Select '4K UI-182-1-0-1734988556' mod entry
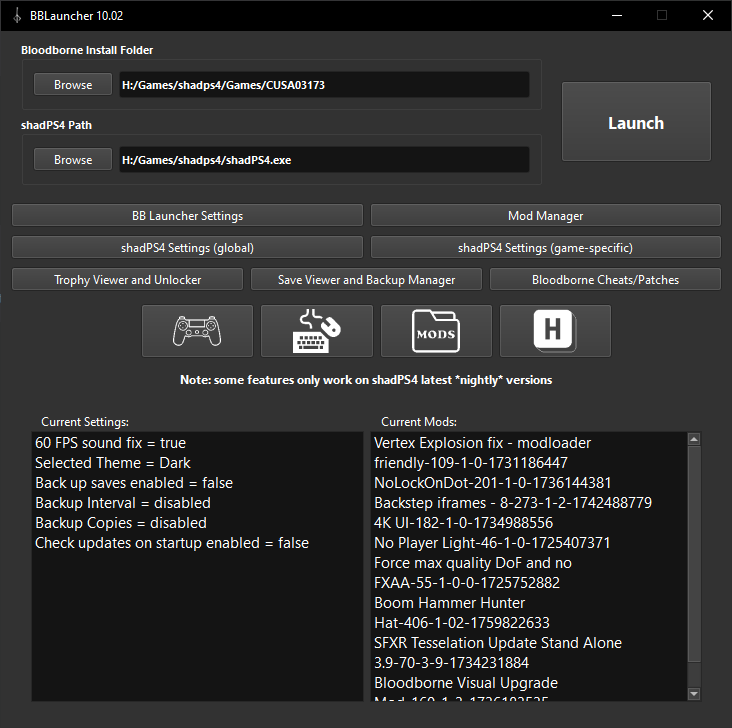 pyautogui.click(x=464, y=523)
